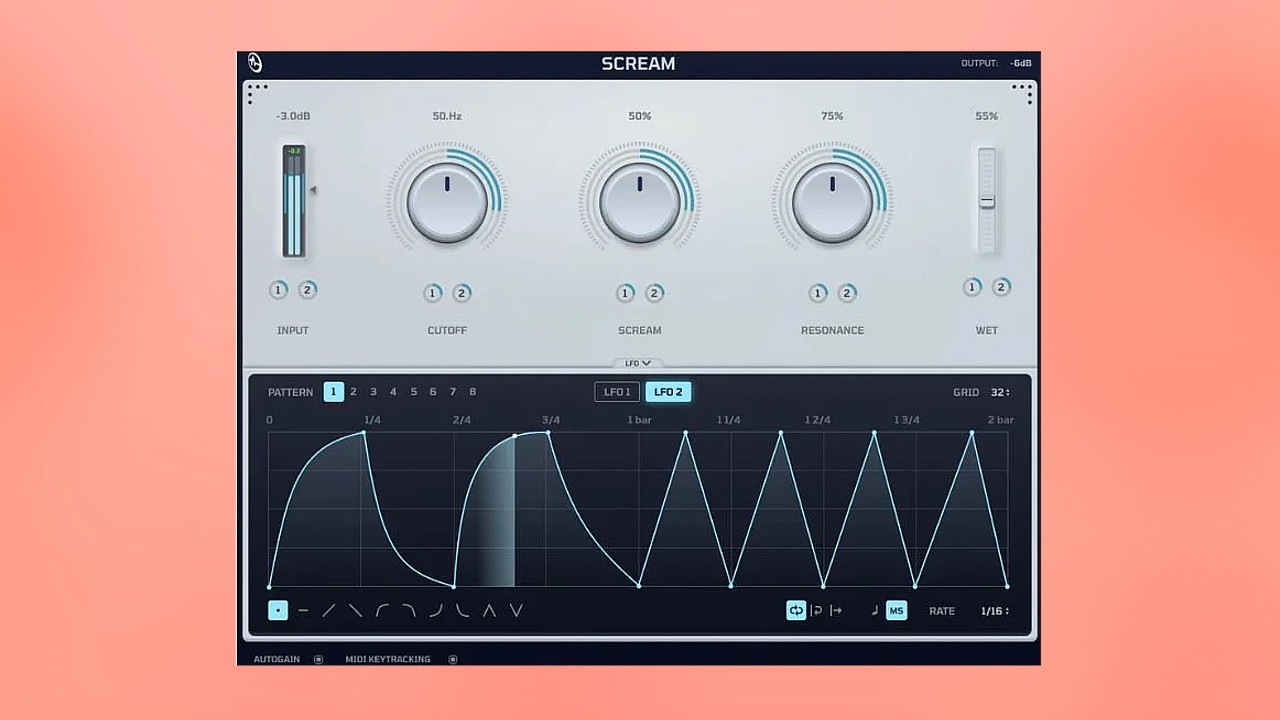Click LFO 1 assign knob under SCREAM
Viewport: 1280px width, 720px height.
[x=625, y=293]
